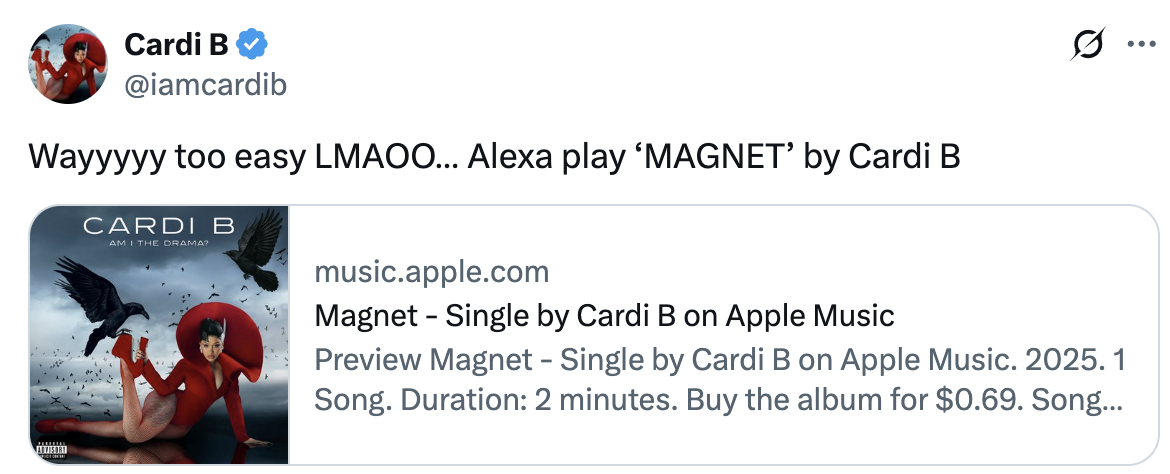Click the music.apple.com domain label
The width and height of the screenshot is (1170, 474).
[431, 271]
